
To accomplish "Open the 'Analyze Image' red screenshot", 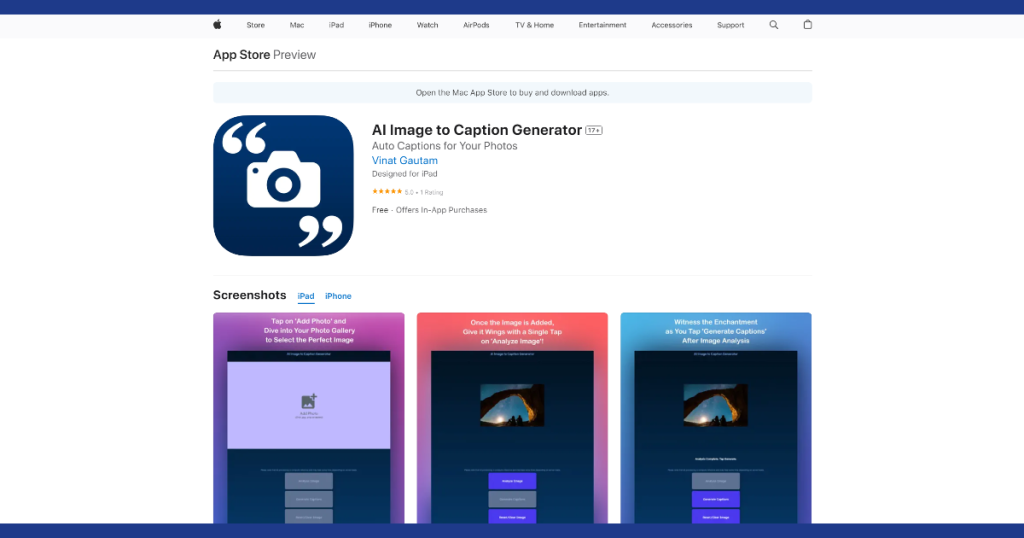I will tap(513, 418).
